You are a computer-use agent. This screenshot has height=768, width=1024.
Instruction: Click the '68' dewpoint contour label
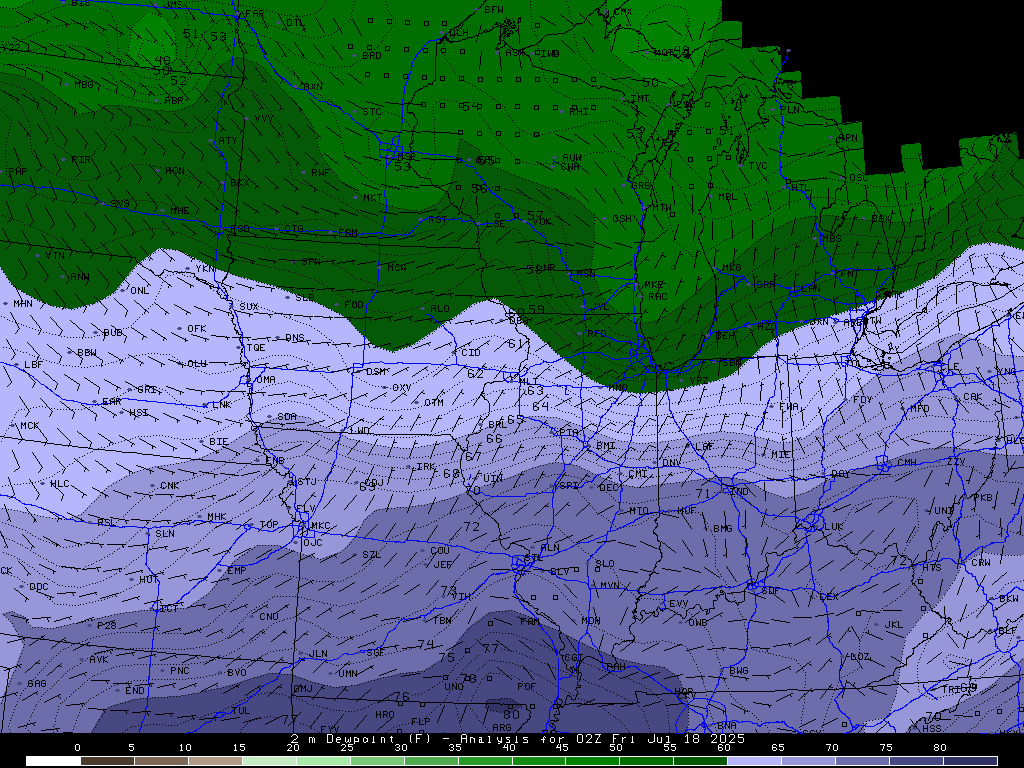pos(451,473)
